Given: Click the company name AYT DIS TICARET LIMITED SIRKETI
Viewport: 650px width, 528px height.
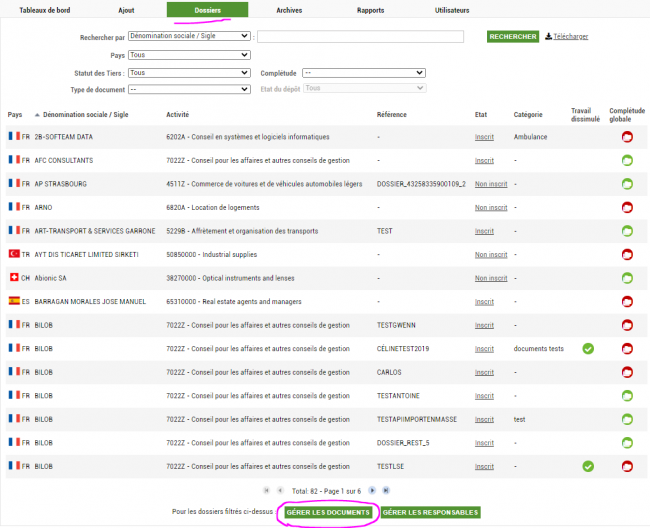Looking at the screenshot, I should (86, 254).
